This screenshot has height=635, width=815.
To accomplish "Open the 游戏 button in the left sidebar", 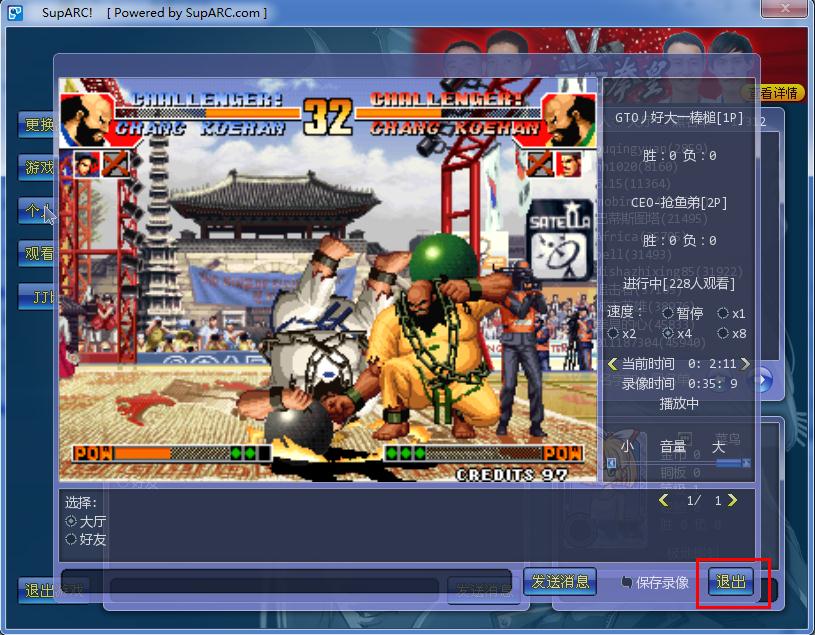I will [36, 167].
